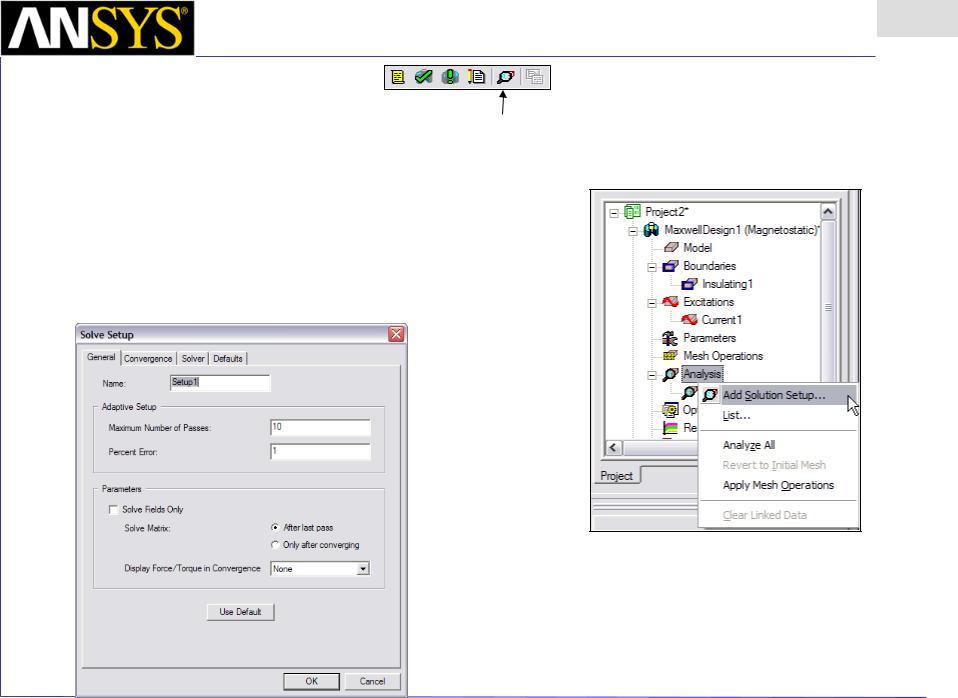The height and width of the screenshot is (698, 958).
Task: Choose Analyze All from context menu
Action: (778, 445)
